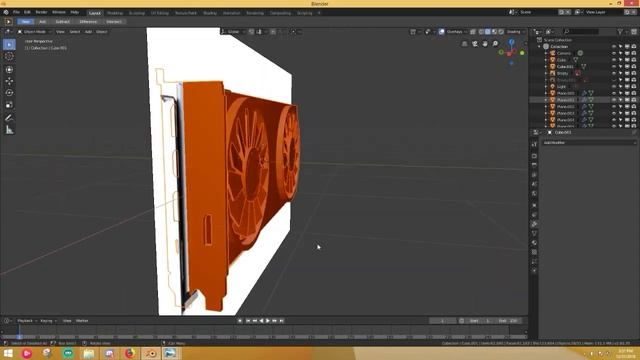The width and height of the screenshot is (640, 360).
Task: Select the Measure ruler tool
Action: [x=9, y=130]
